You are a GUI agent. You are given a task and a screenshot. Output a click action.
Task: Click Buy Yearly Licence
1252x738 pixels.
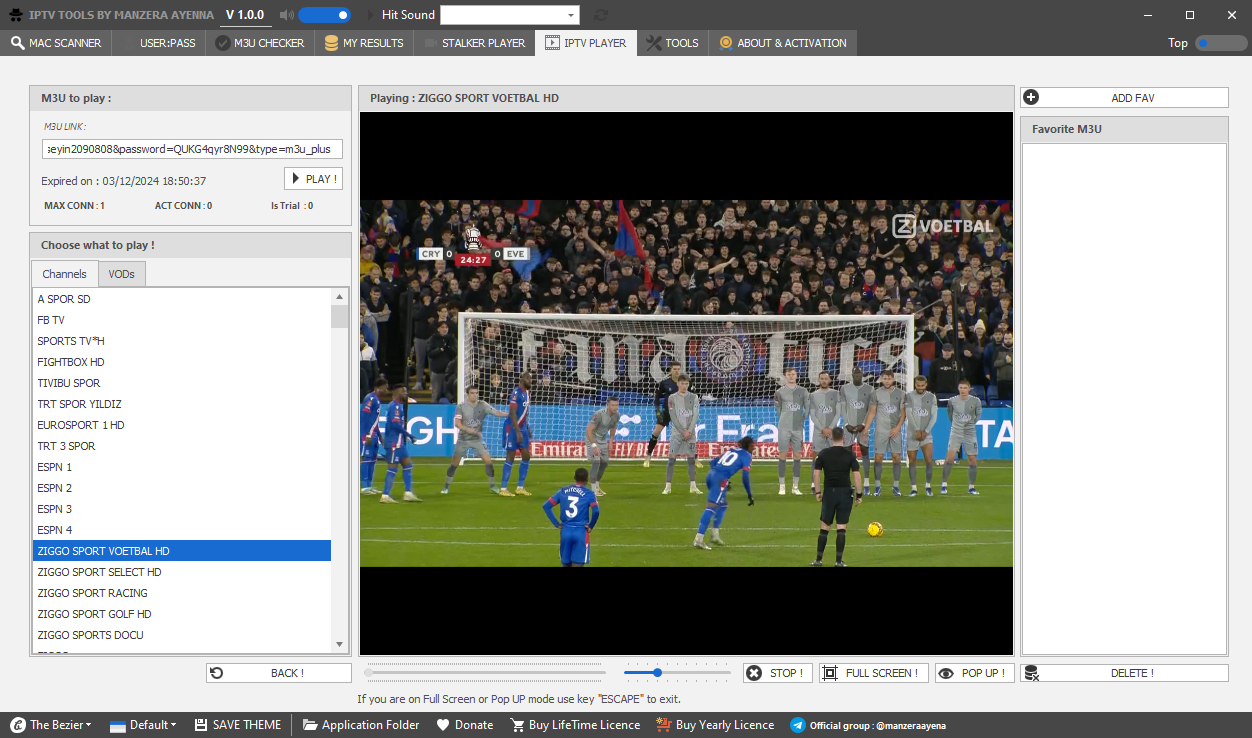click(715, 725)
